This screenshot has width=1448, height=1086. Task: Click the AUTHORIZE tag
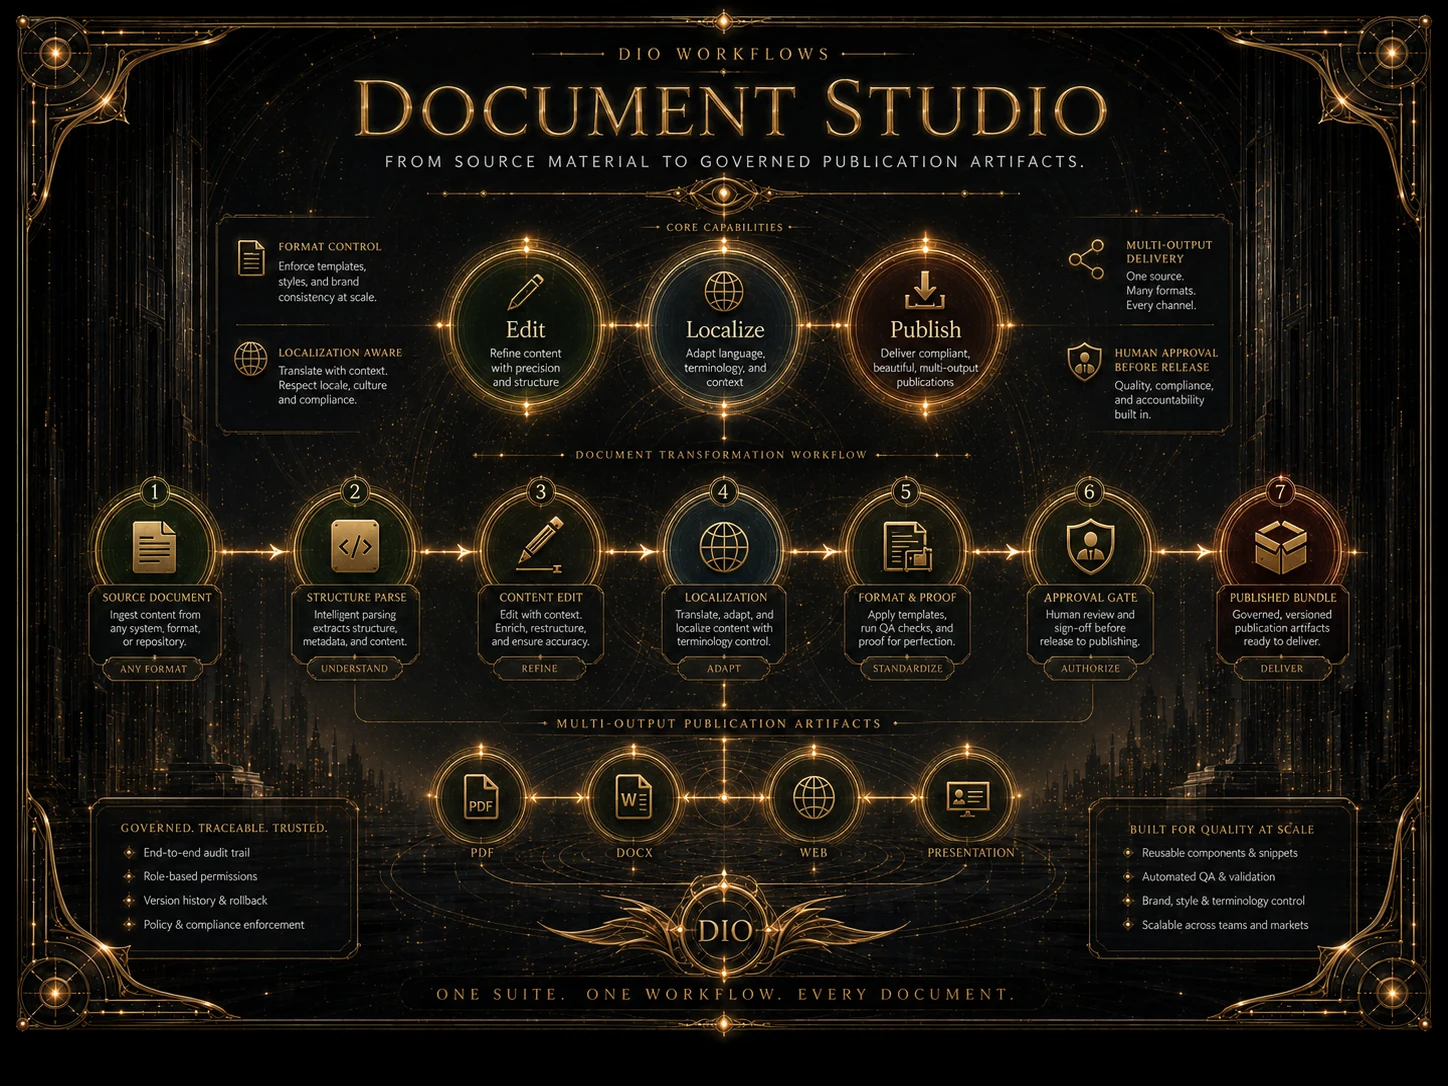(x=1090, y=669)
